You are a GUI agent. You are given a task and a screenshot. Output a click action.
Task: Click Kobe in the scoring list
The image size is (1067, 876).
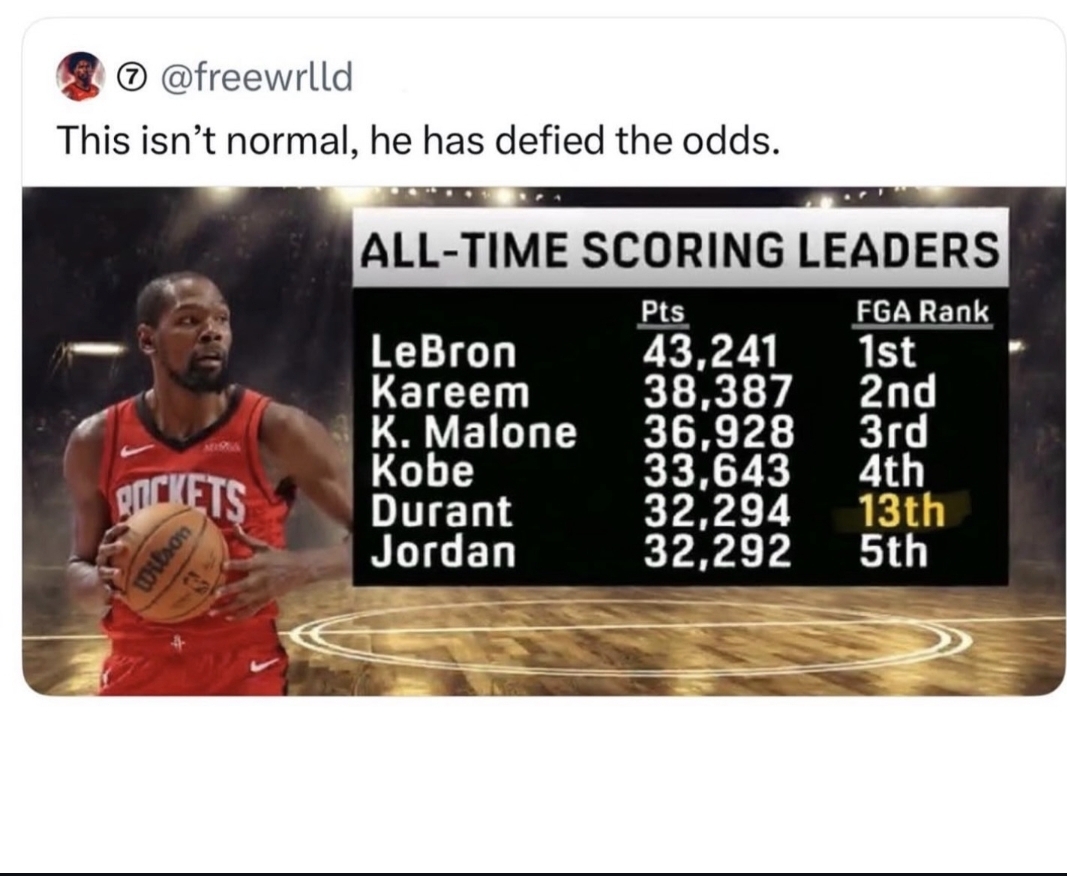(x=423, y=471)
